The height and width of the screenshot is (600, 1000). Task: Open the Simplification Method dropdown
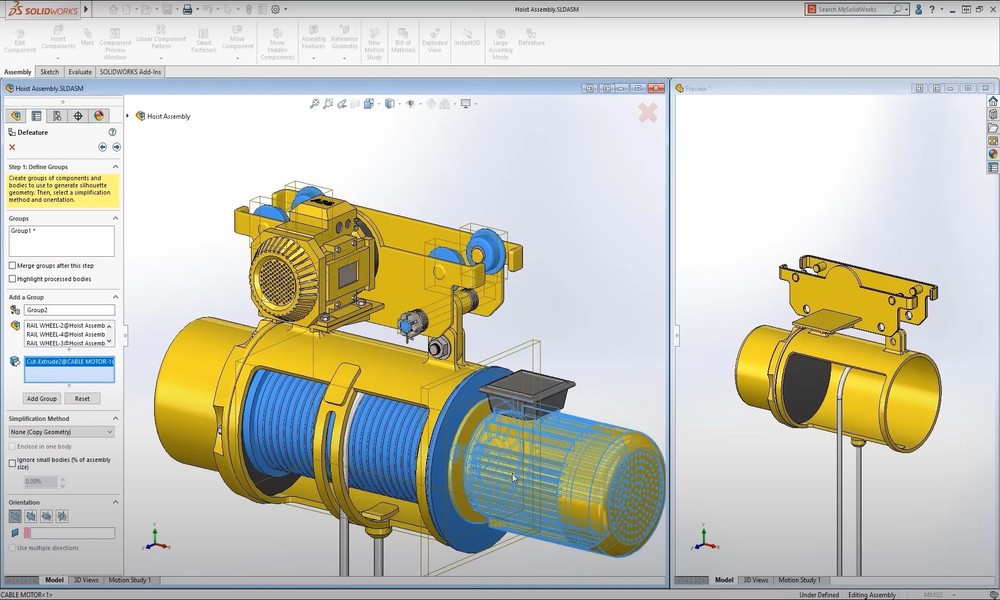pyautogui.click(x=61, y=432)
